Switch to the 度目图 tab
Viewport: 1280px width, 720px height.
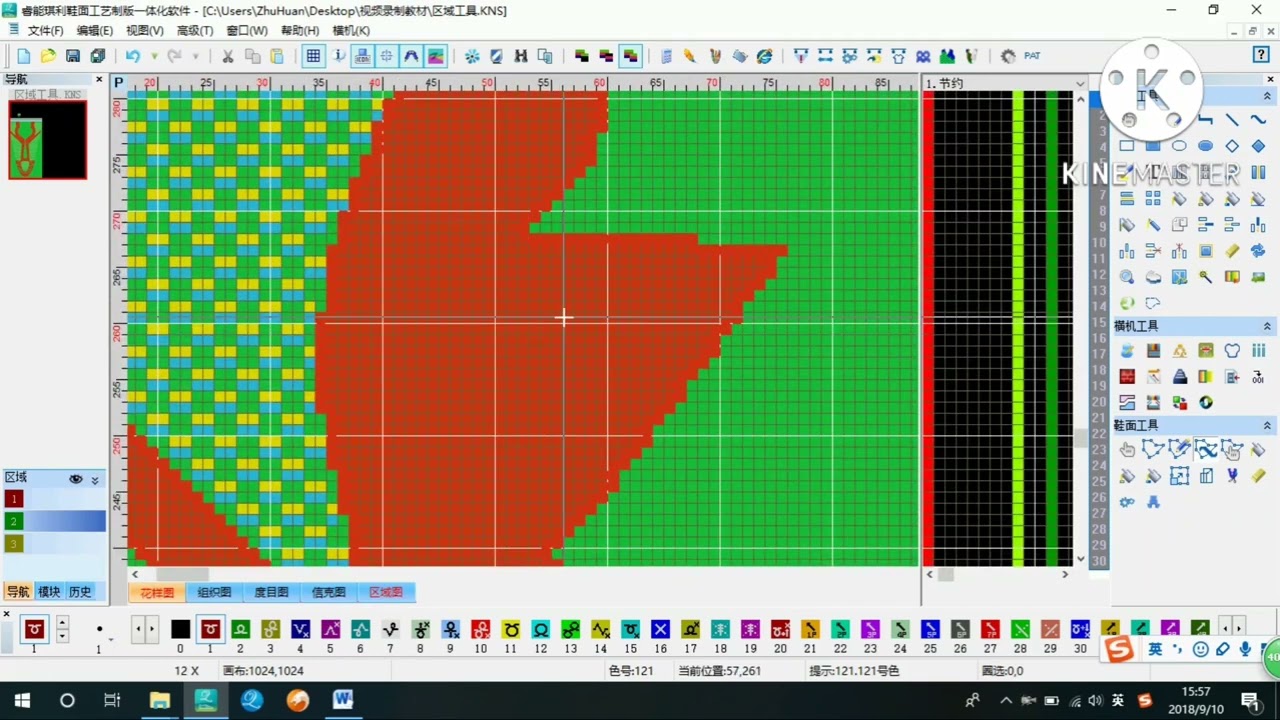[271, 592]
